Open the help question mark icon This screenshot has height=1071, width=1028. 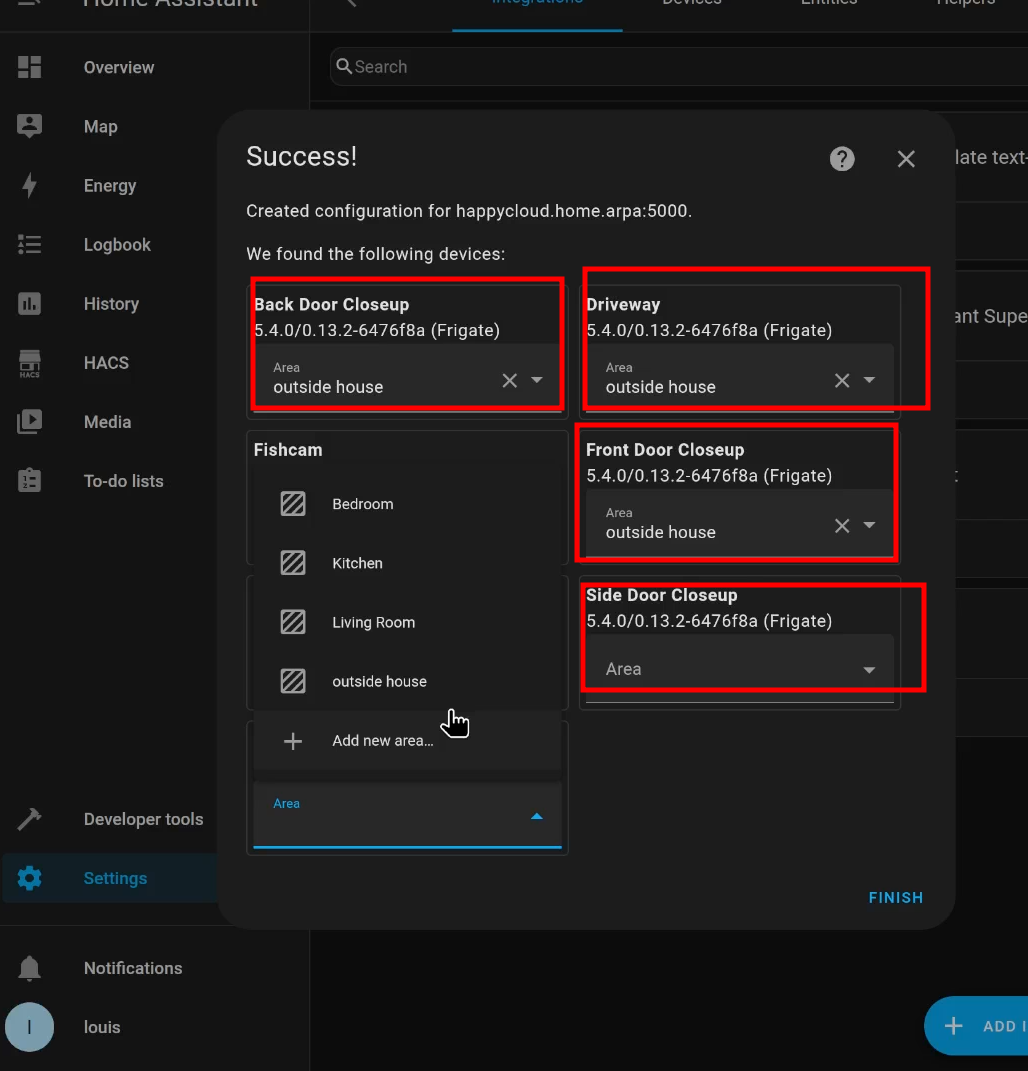pos(842,158)
